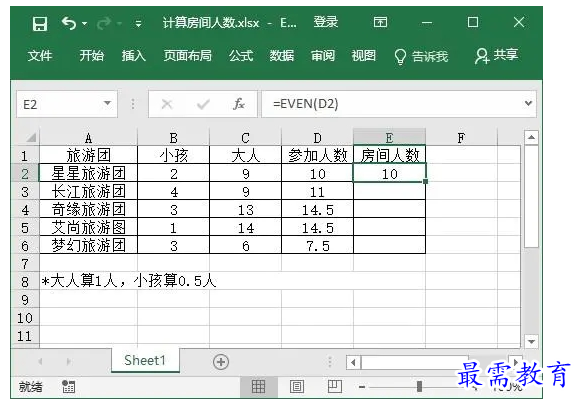Select column D header
Image resolution: width=579 pixels, height=406 pixels.
[317, 138]
